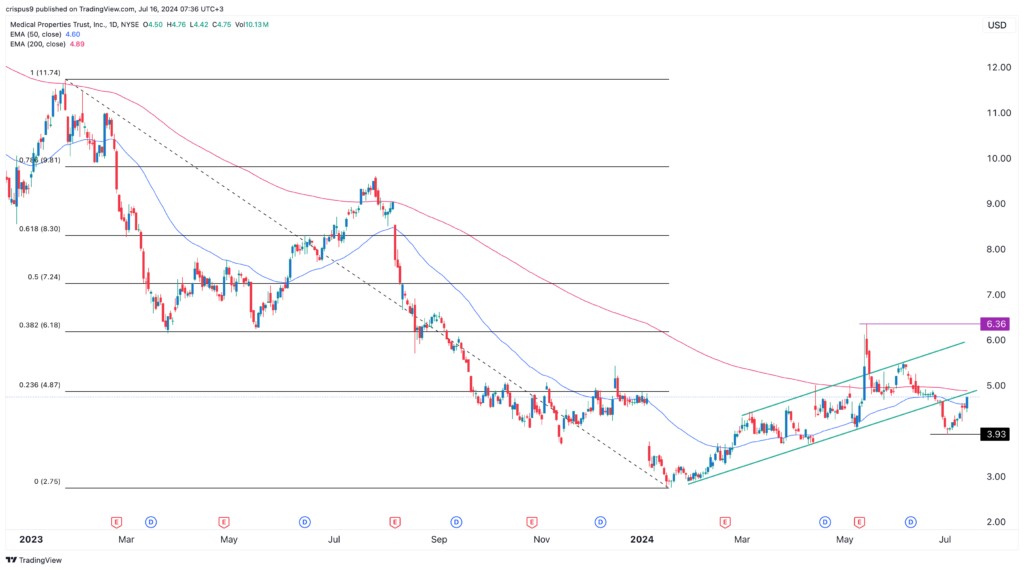Open the dividend marker right of Sep 2023
The width and height of the screenshot is (1024, 570).
coord(455,521)
